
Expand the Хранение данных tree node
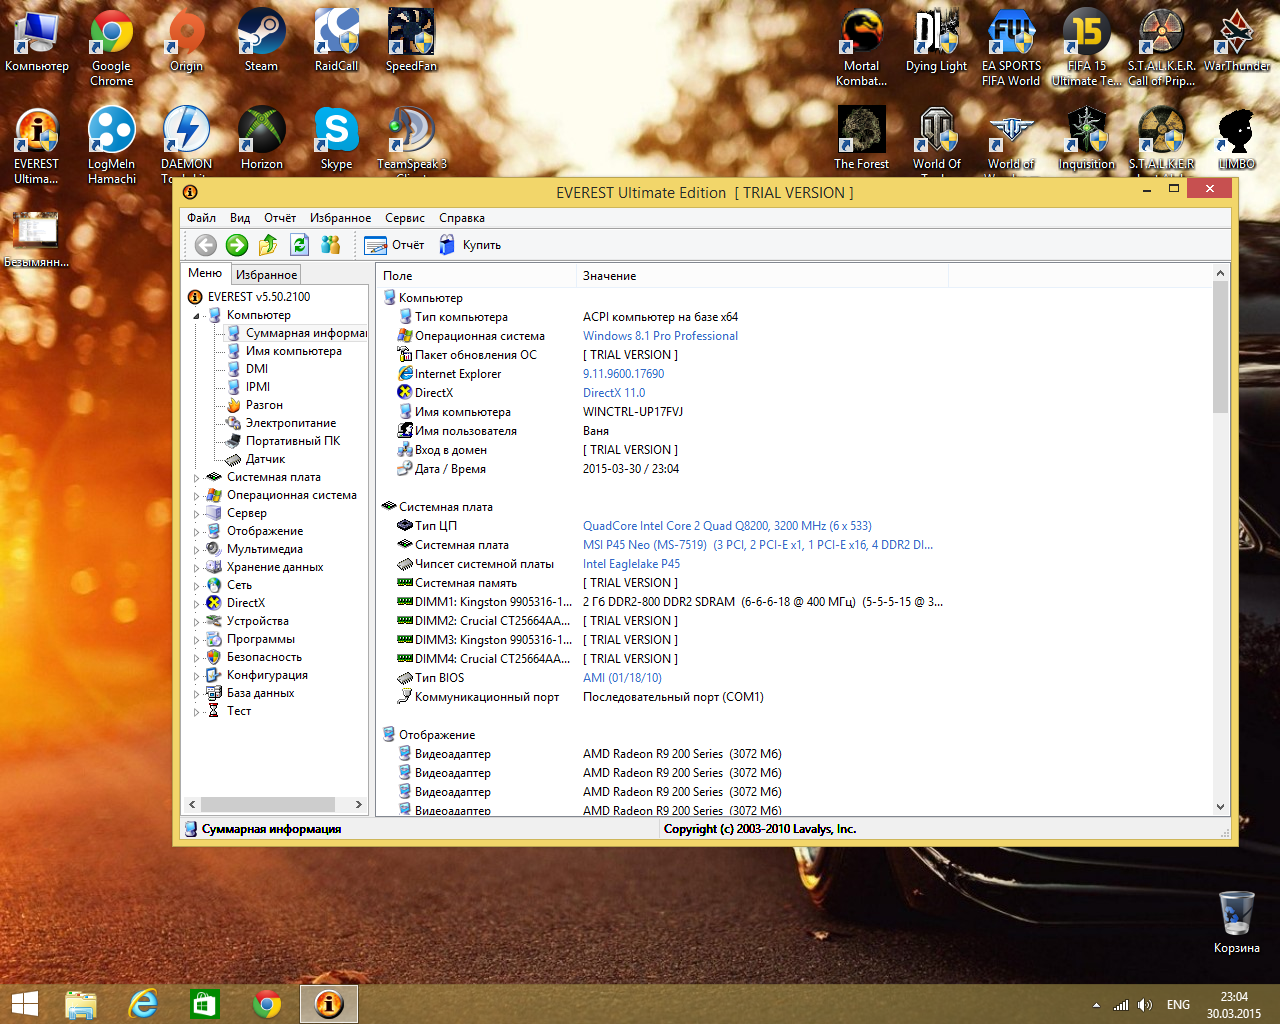click(196, 568)
